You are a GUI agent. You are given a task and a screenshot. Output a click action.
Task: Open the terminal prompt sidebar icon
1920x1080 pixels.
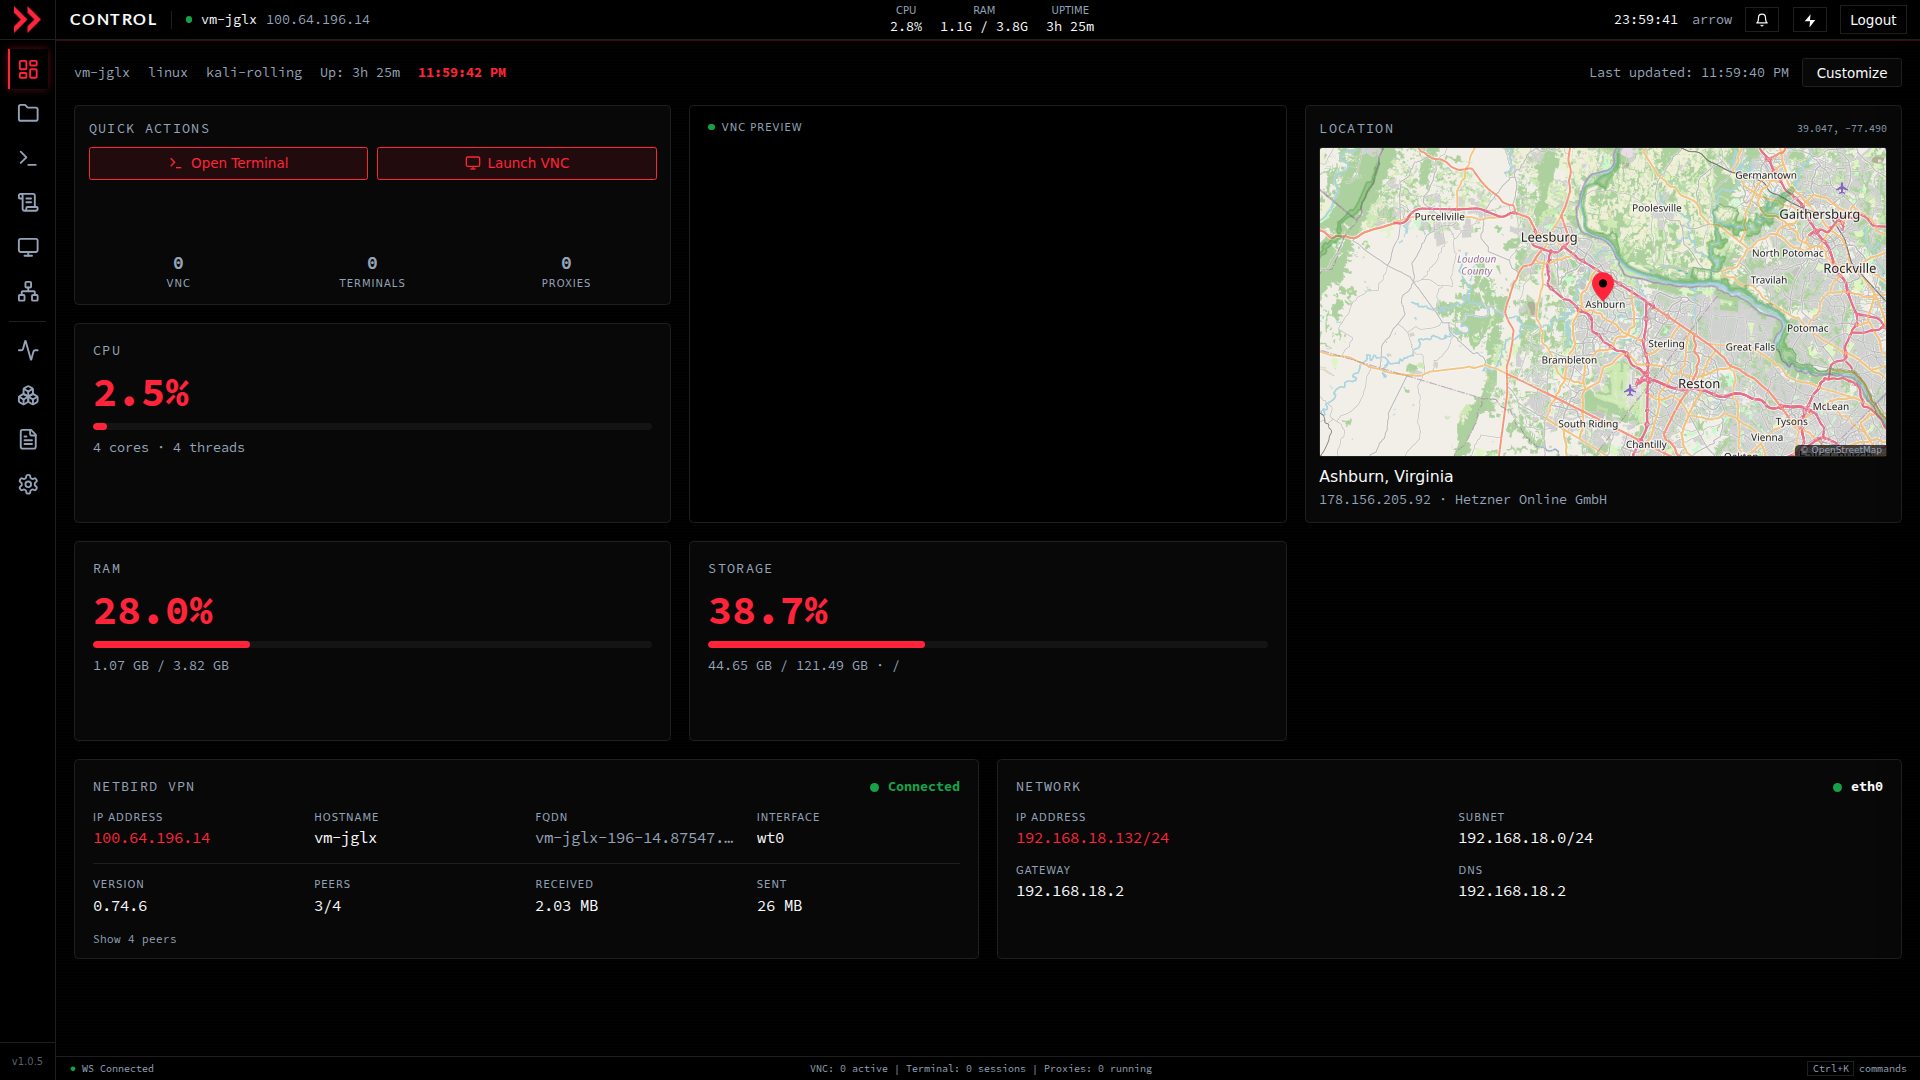(x=28, y=158)
